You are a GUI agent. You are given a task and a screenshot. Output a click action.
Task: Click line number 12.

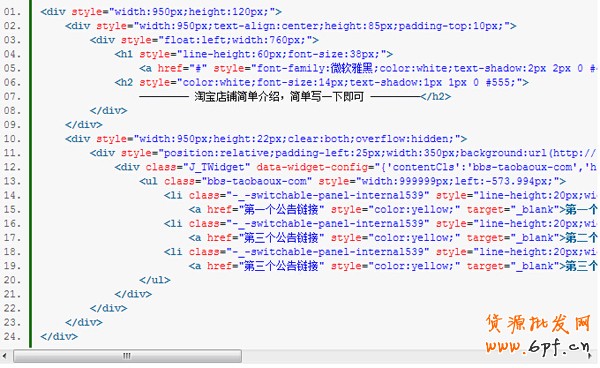12,167
